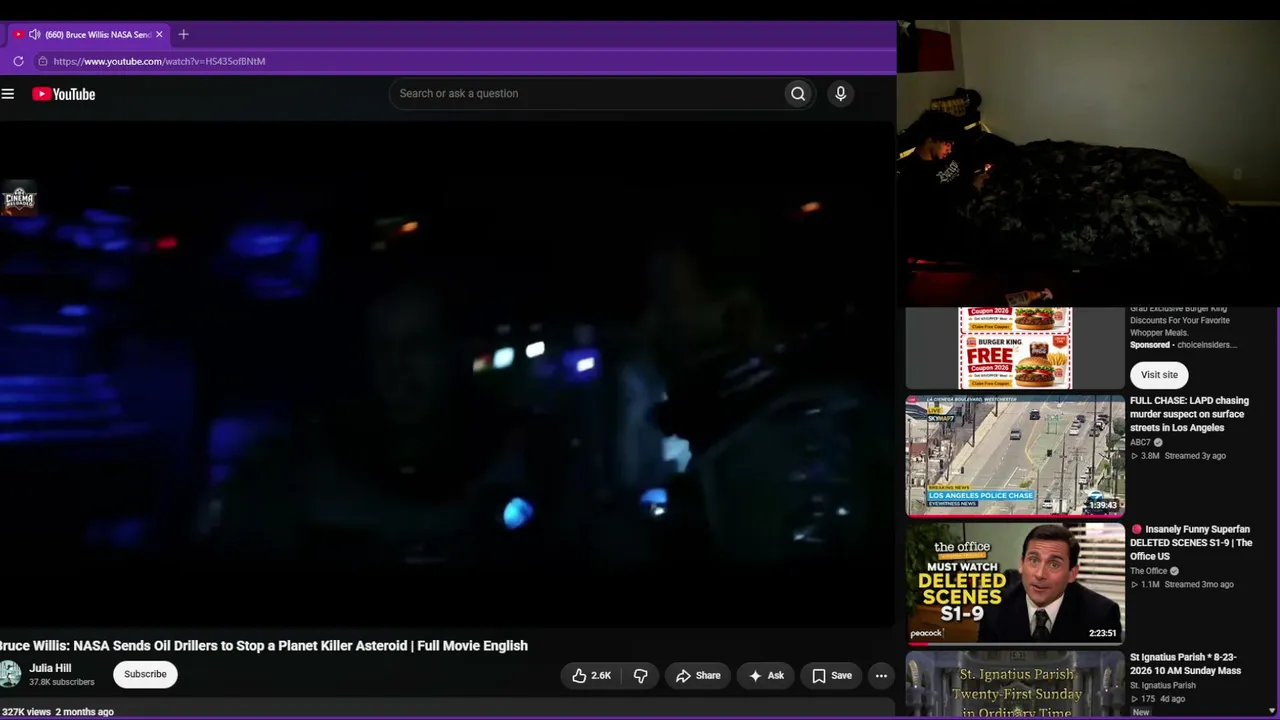Select the youtube.com address bar URL
Viewport: 1280px width, 720px height.
[159, 61]
